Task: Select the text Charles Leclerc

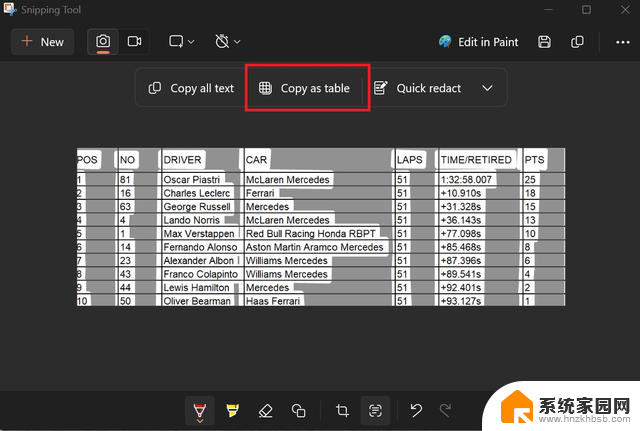Action: 197,193
